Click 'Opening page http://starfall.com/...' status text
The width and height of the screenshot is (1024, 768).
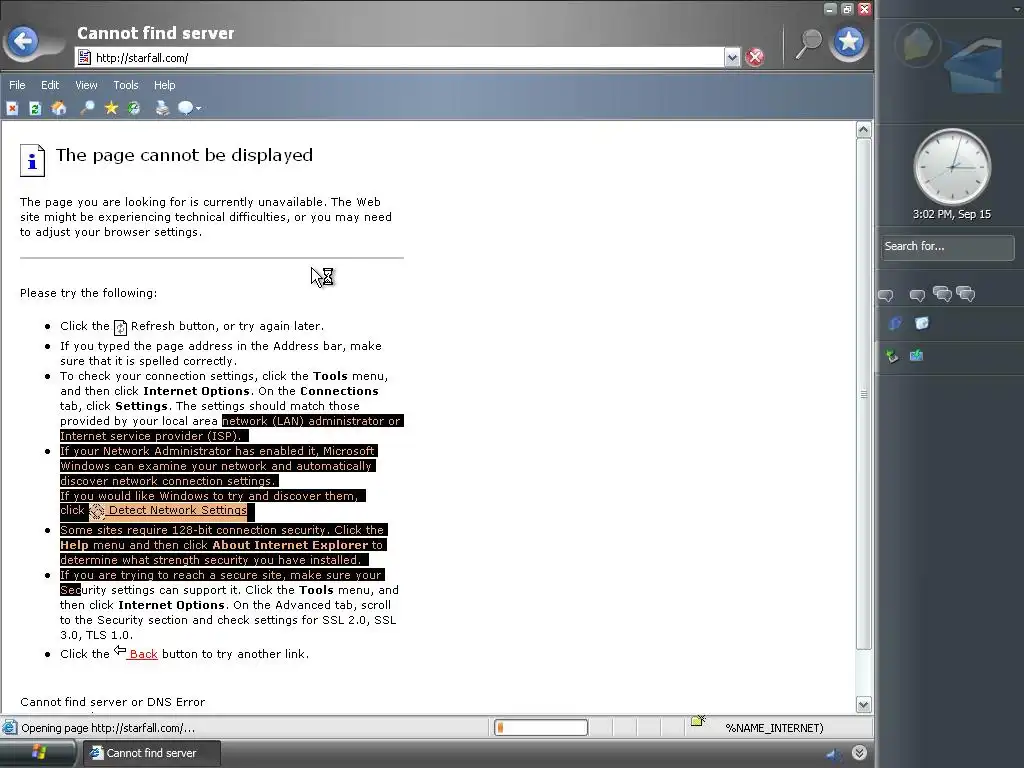tap(108, 728)
